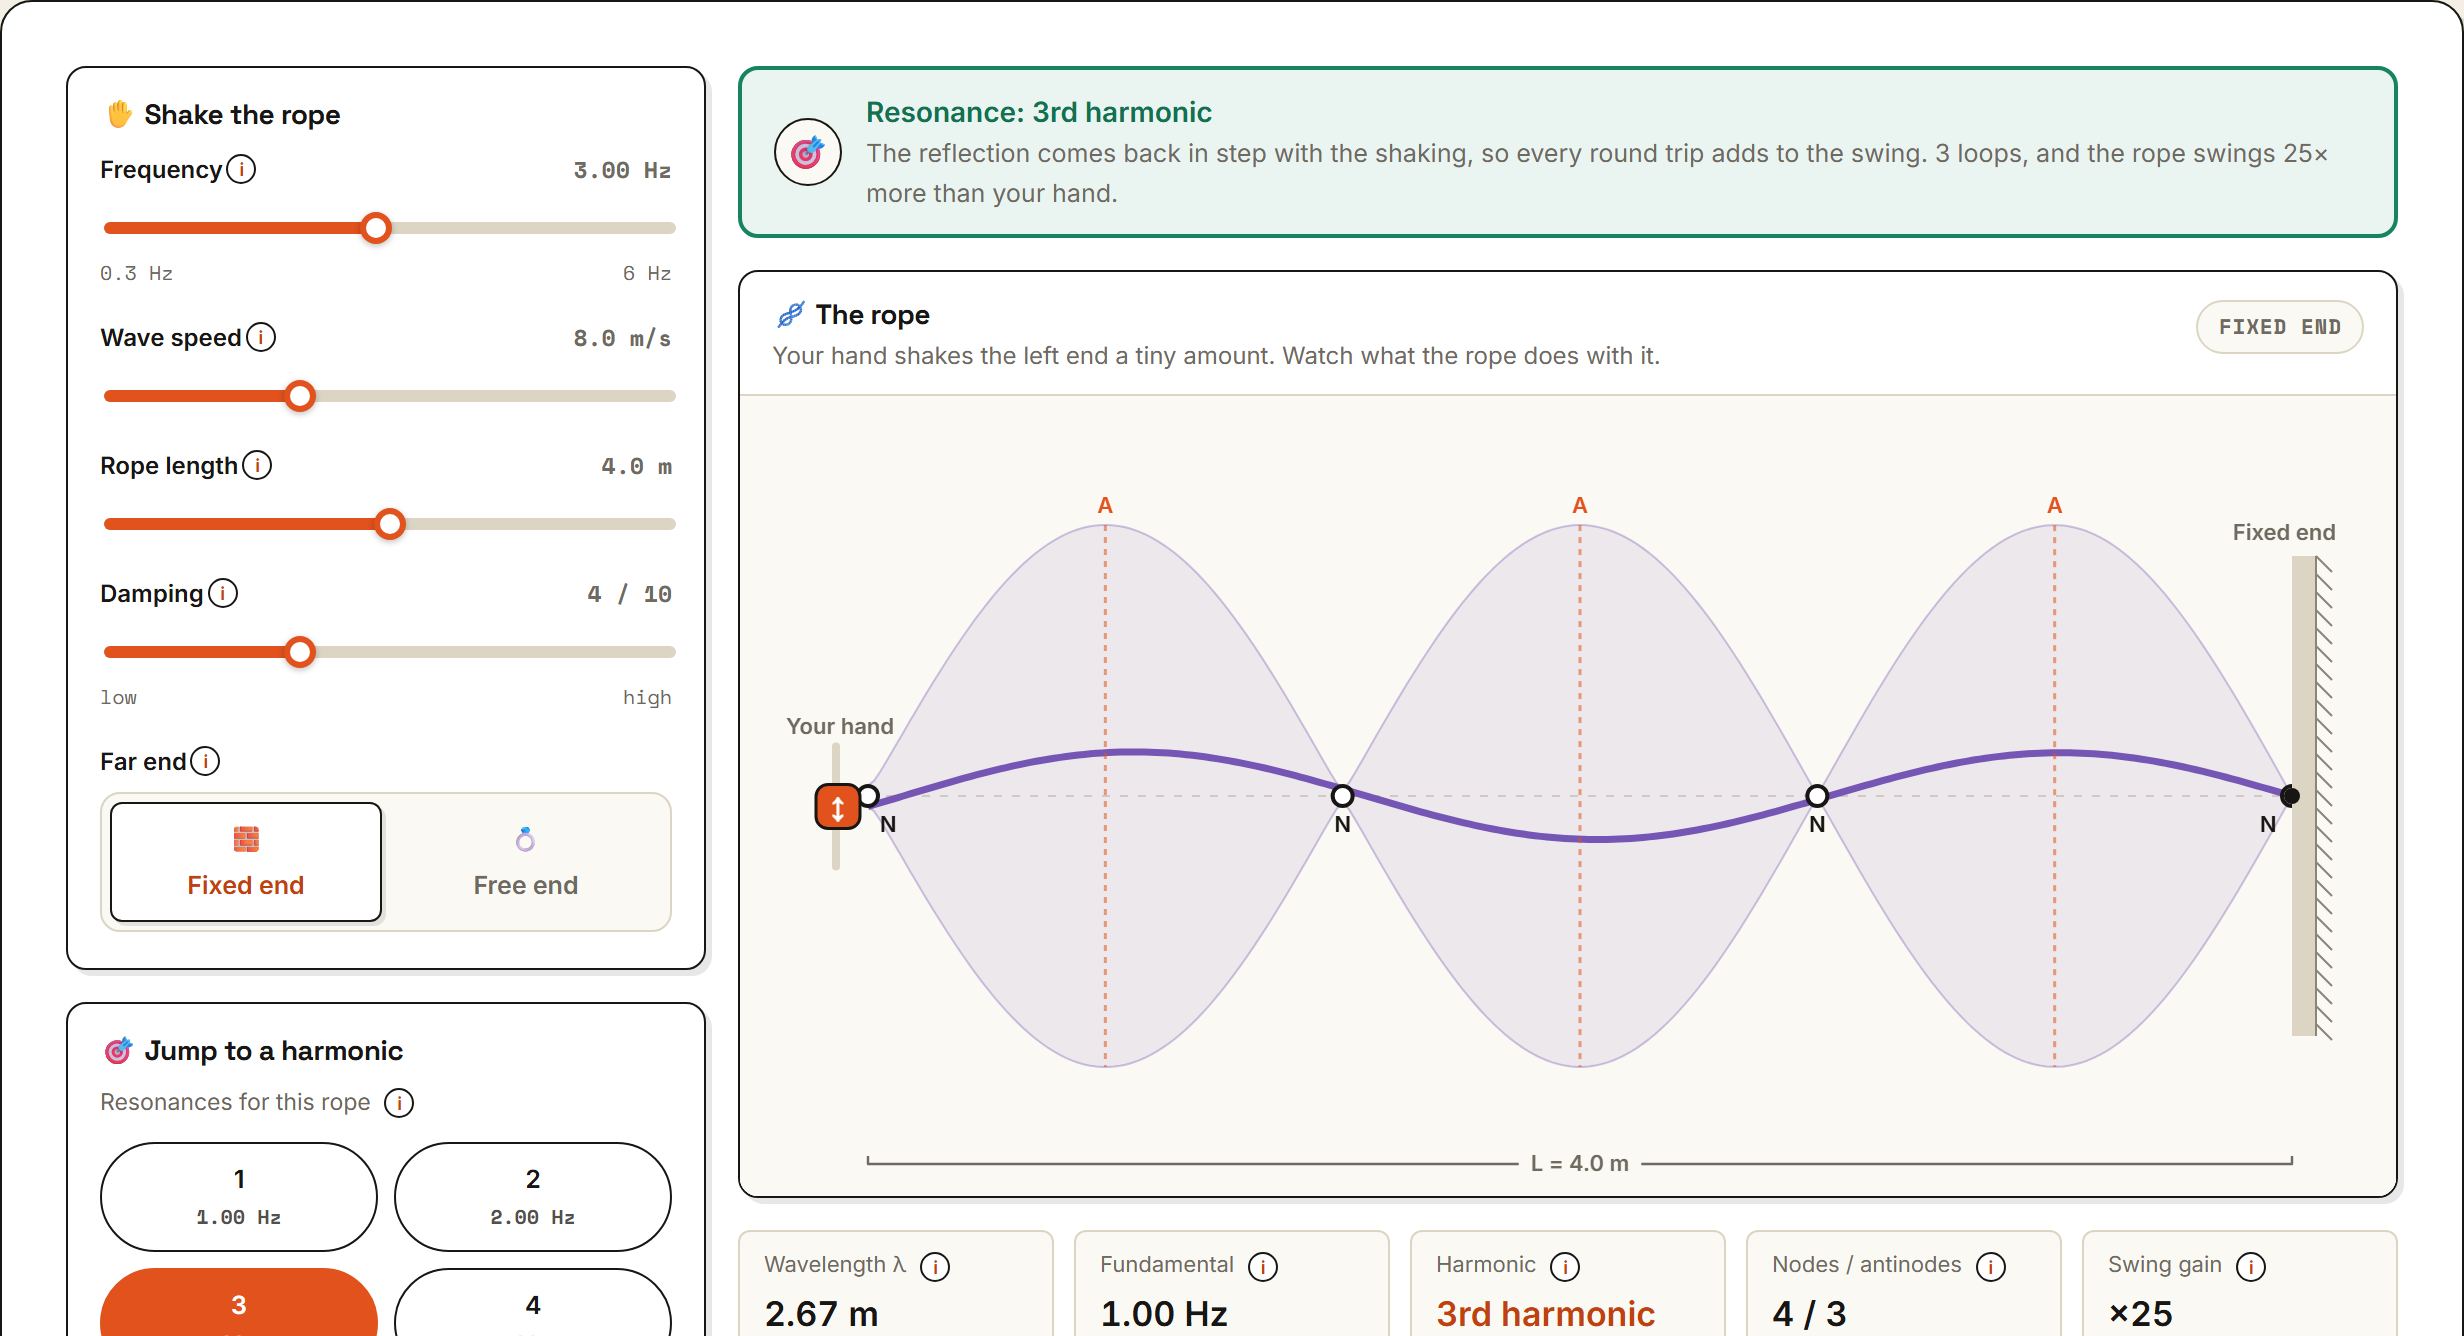
Task: Jump to harmonic 4
Action: 533,1302
